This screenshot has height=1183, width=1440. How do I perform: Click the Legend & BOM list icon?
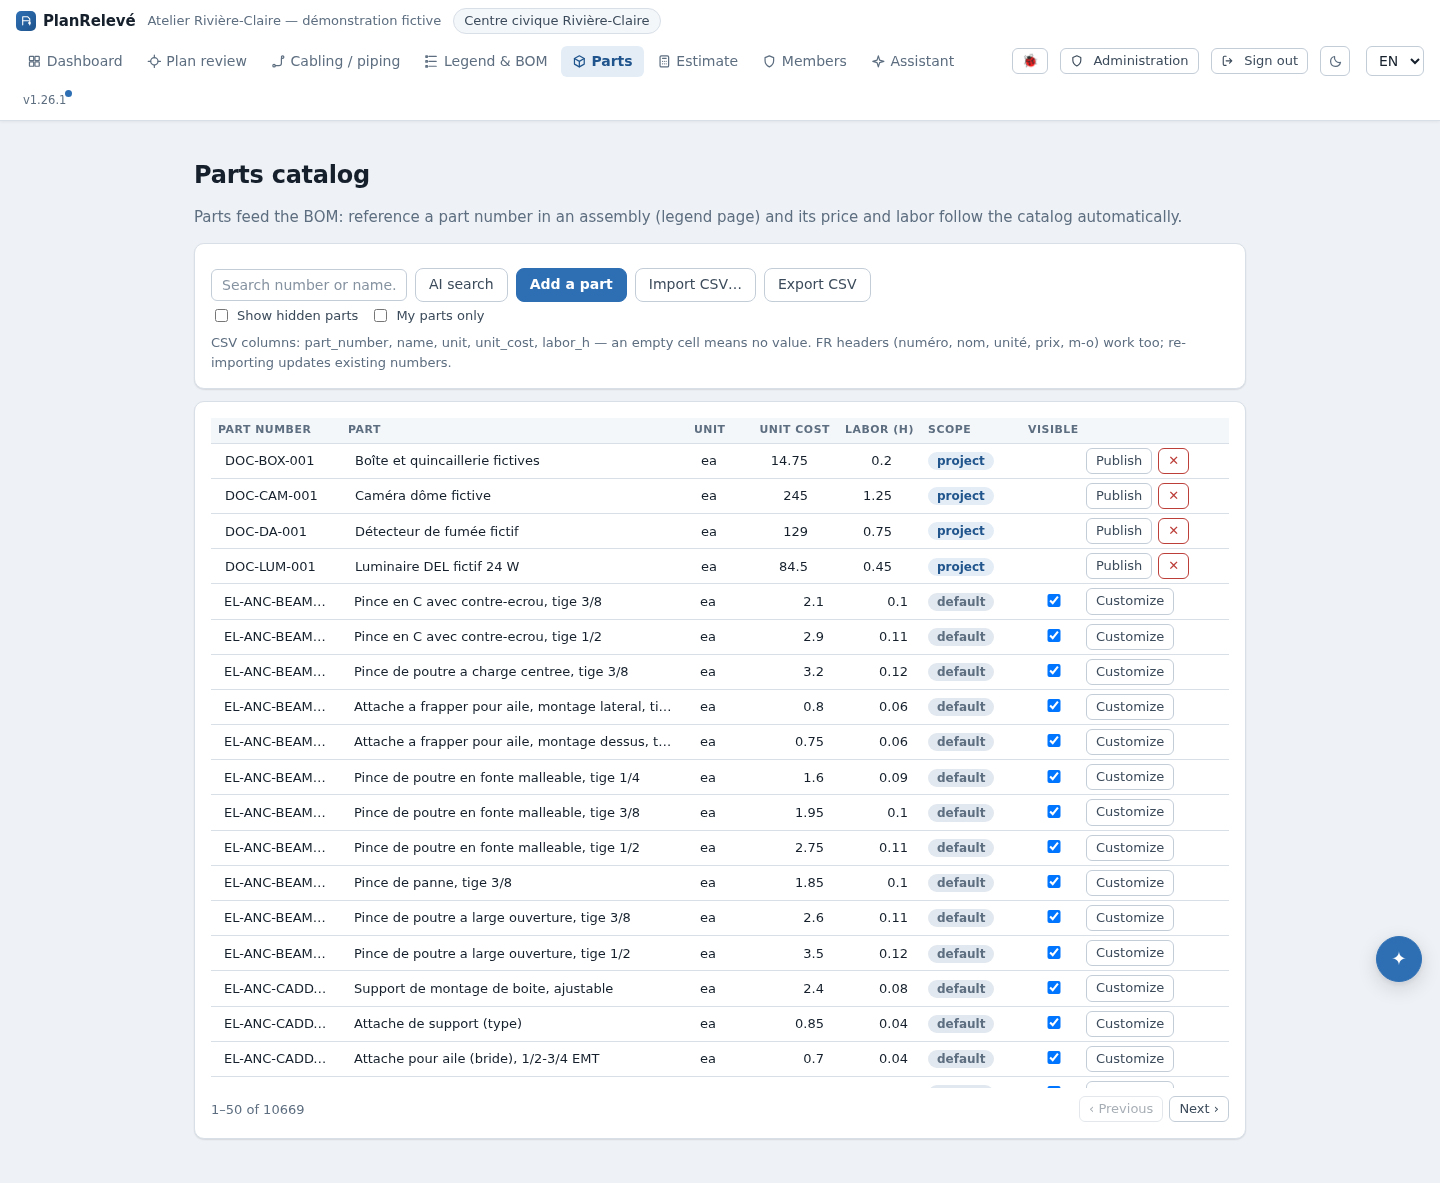431,61
